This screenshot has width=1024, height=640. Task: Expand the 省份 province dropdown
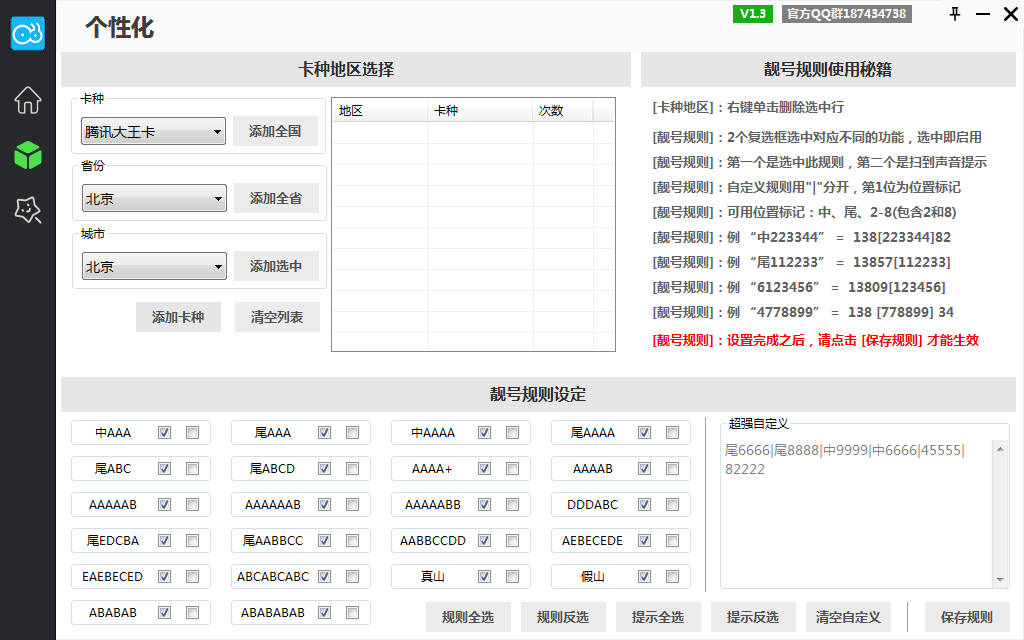click(x=154, y=198)
